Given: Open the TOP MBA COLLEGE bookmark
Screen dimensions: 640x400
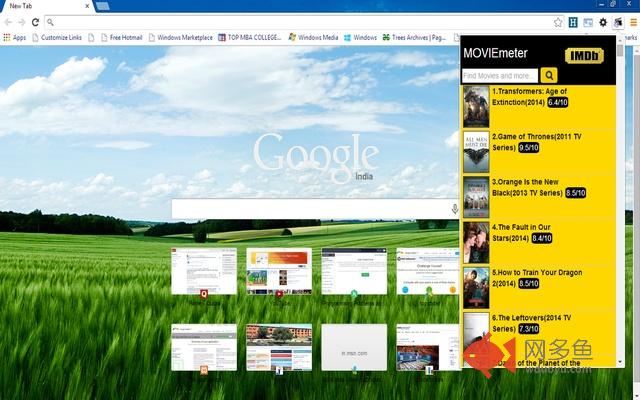Looking at the screenshot, I should click(250, 38).
